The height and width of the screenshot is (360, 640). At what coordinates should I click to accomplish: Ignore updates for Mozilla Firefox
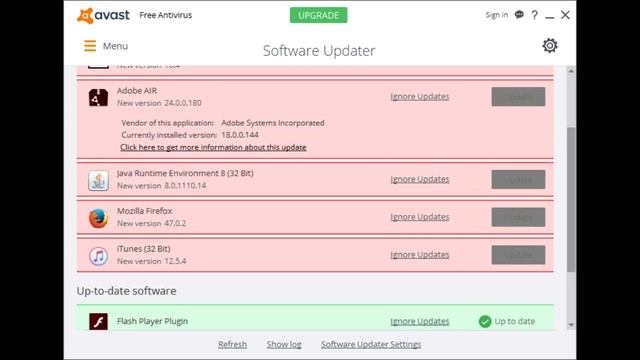(420, 217)
